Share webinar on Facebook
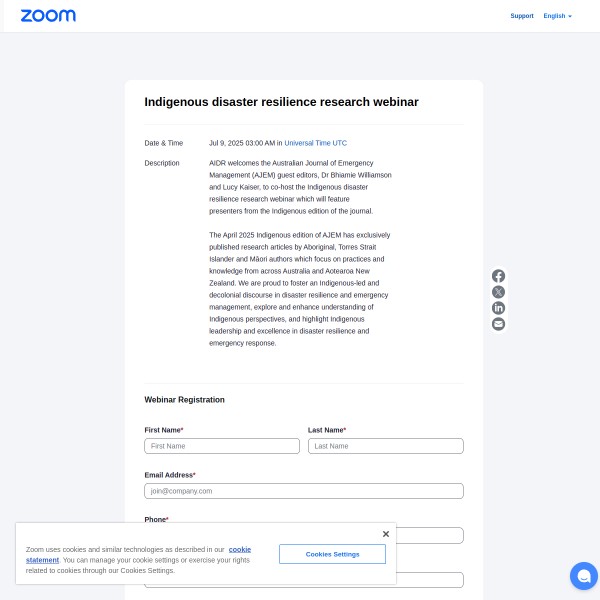Screen dimensions: 600x600 (498, 276)
